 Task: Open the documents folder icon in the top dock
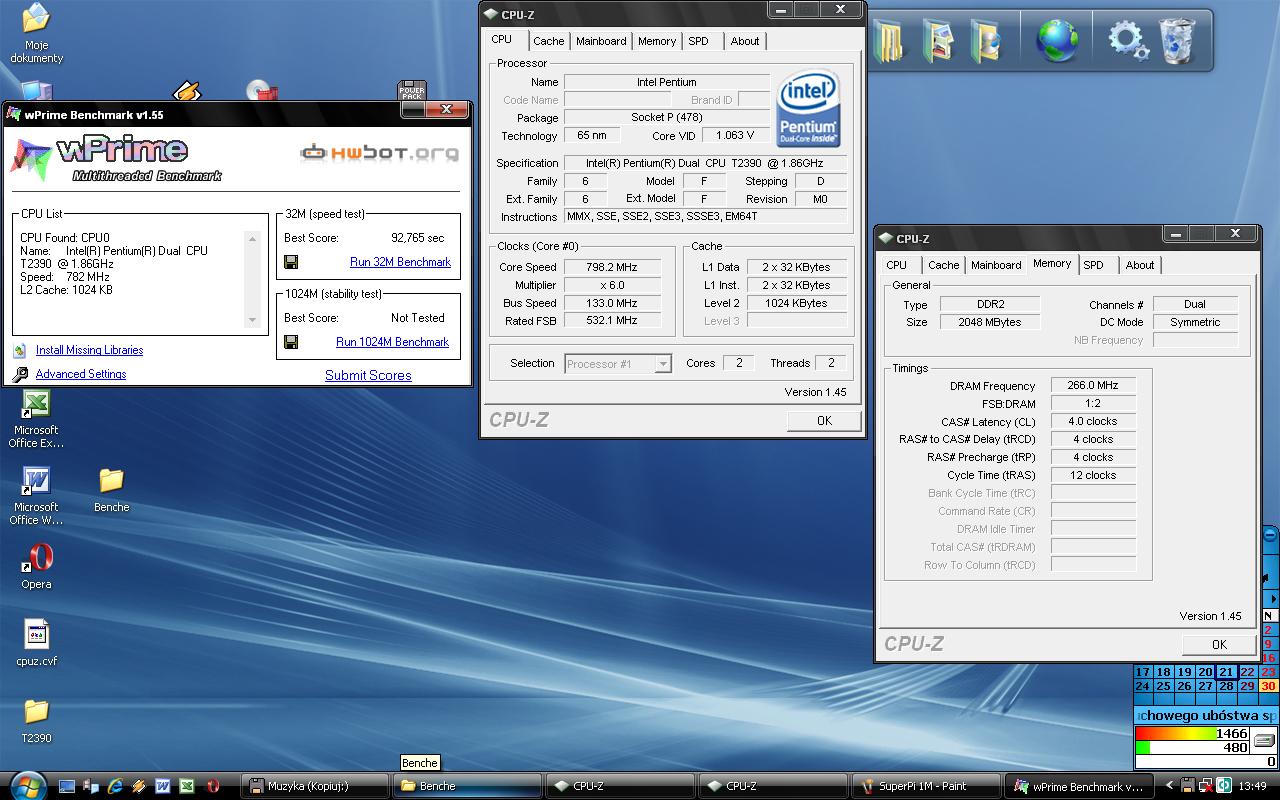tap(889, 40)
